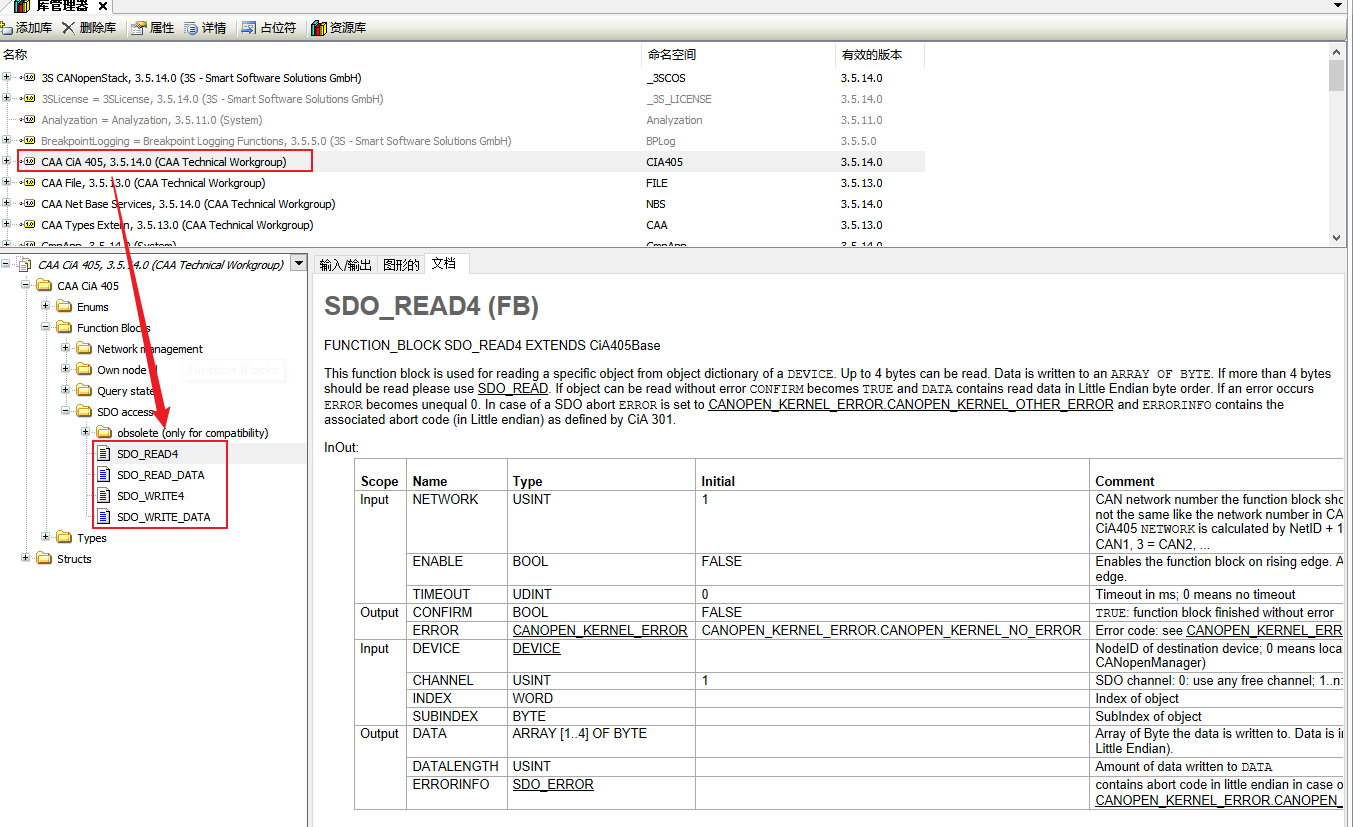The image size is (1353, 827).
Task: Expand the Network management folder
Action: pyautogui.click(x=66, y=348)
